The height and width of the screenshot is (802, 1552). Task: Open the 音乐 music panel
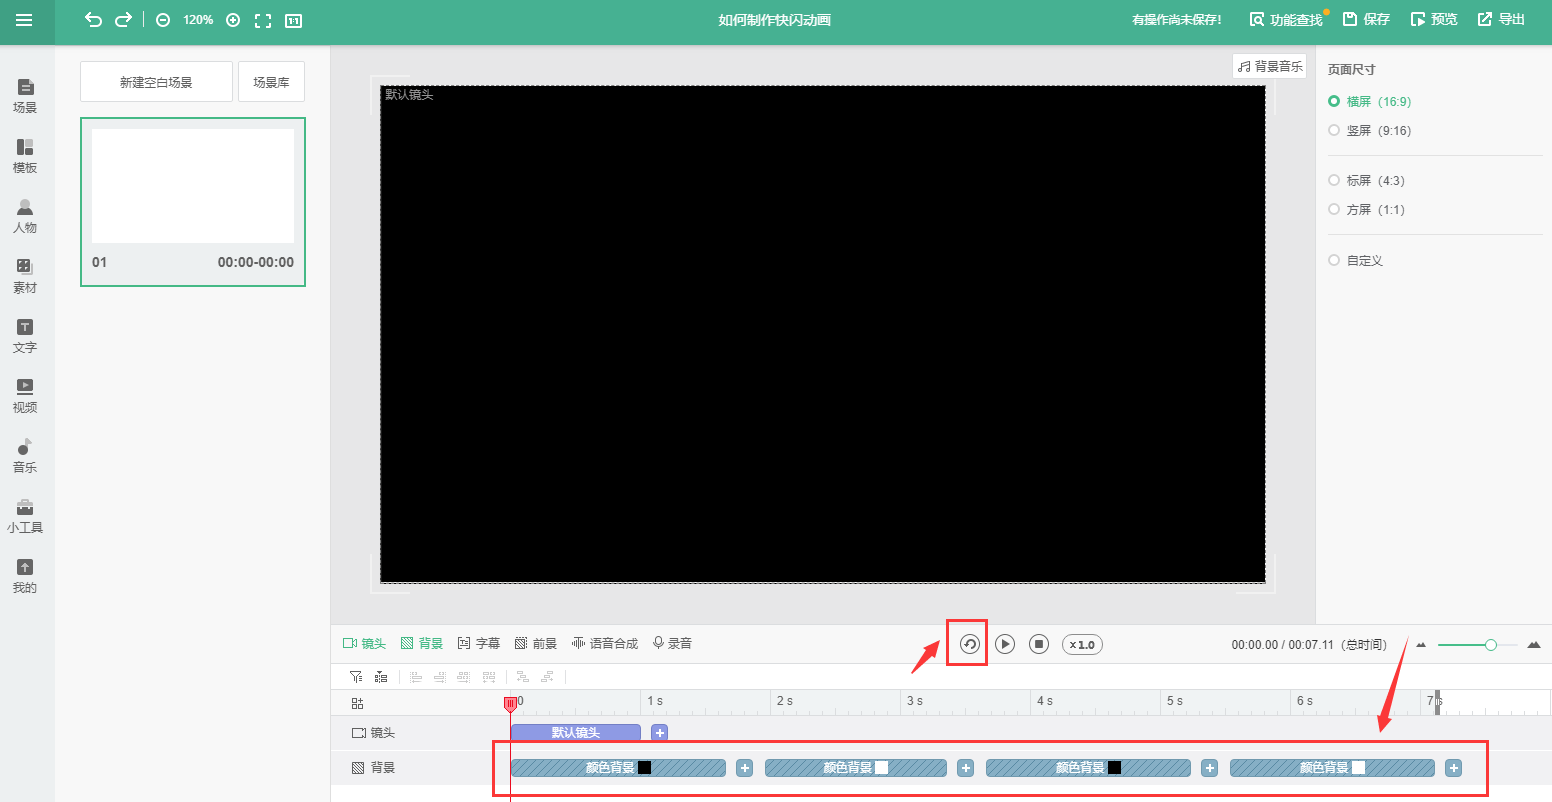25,455
